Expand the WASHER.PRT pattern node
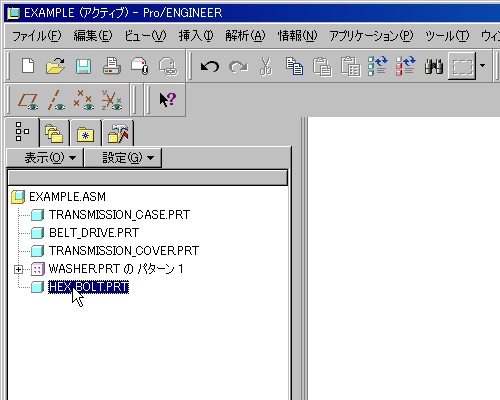The height and width of the screenshot is (400, 500). coord(19,269)
